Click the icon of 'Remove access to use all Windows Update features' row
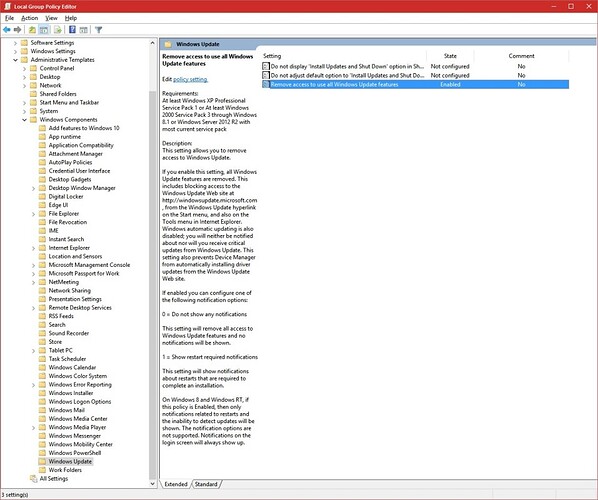The height and width of the screenshot is (500, 598). [x=266, y=84]
